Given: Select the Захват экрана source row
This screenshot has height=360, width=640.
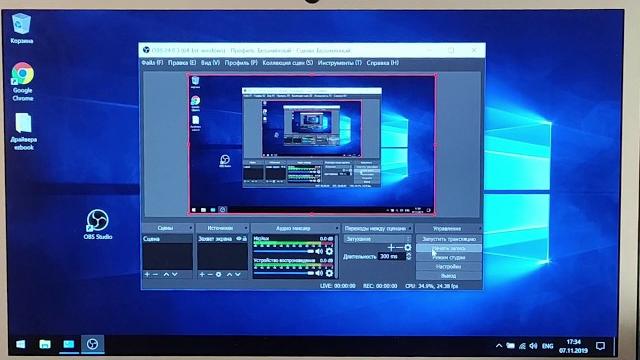Looking at the screenshot, I should tap(222, 239).
